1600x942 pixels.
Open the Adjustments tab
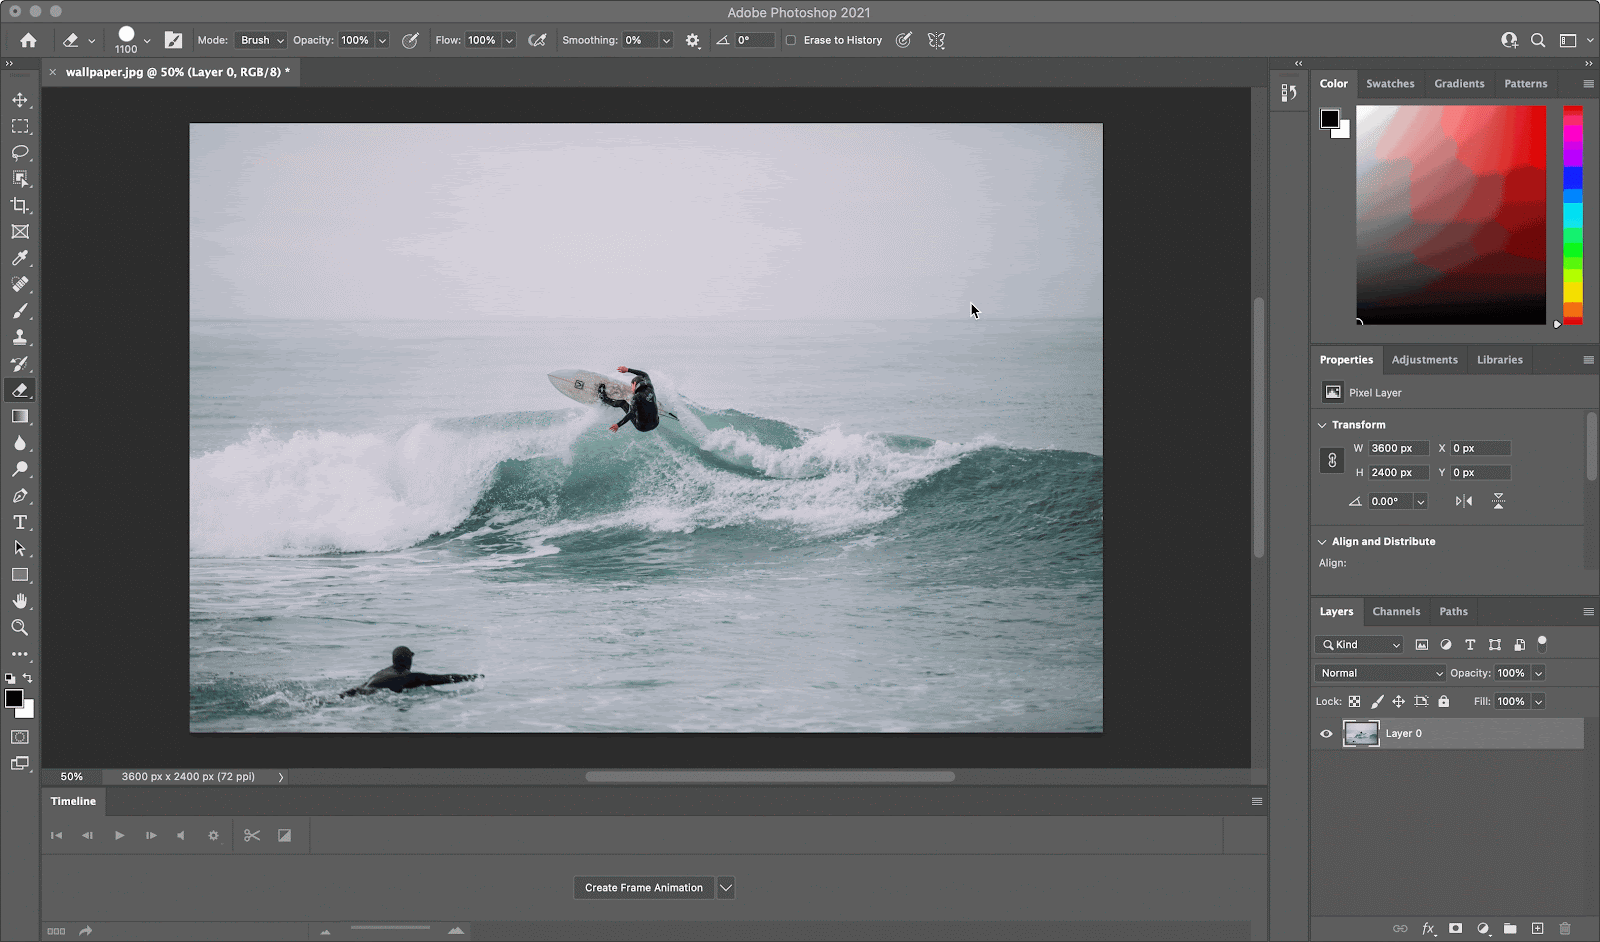(1424, 360)
